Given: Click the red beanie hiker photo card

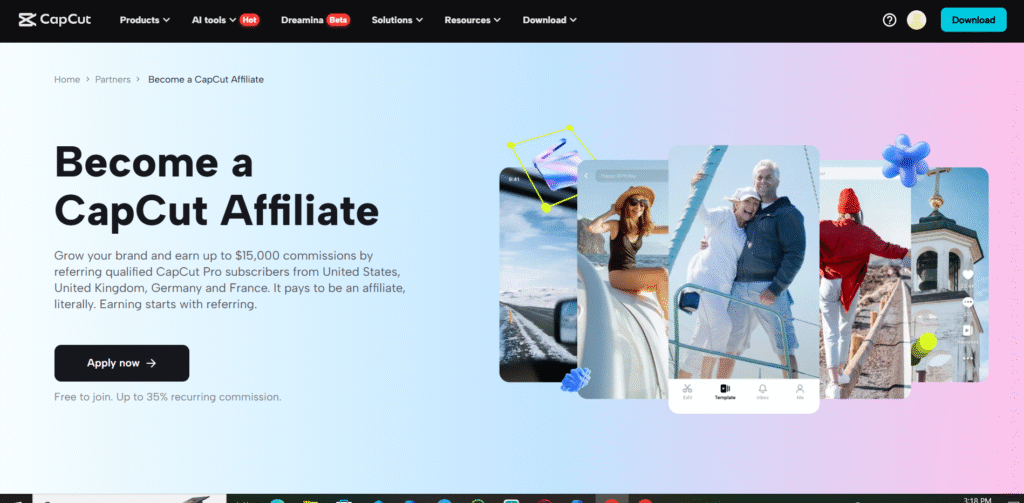Looking at the screenshot, I should tap(865, 281).
